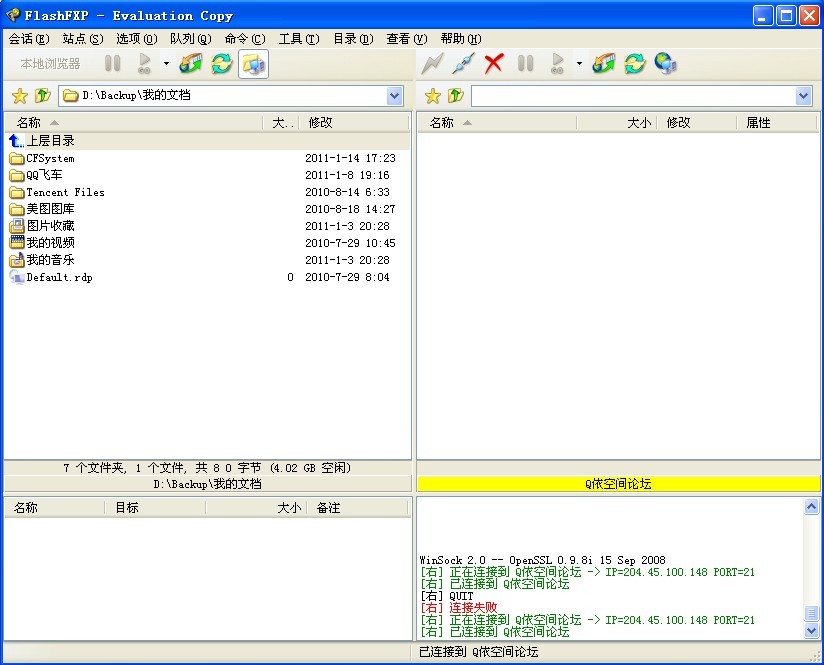The image size is (824, 665).
Task: Click the globe icon to switch to the FTP browser
Action: click(x=665, y=64)
